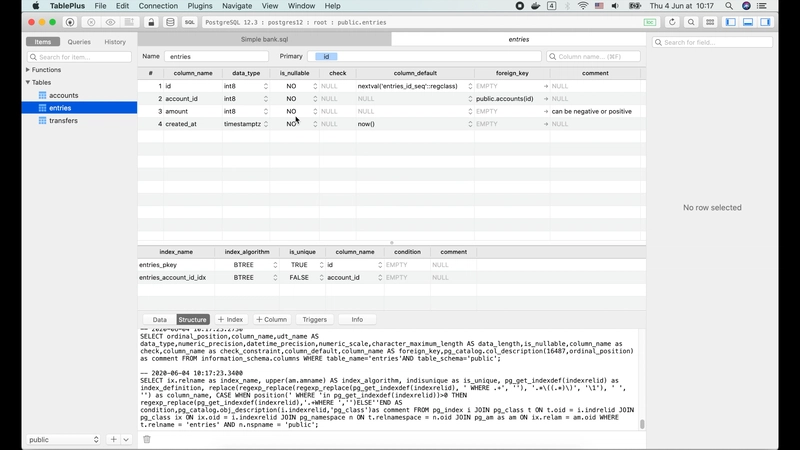The image size is (800, 450).
Task: Click the green loc connection tag
Action: point(650,22)
